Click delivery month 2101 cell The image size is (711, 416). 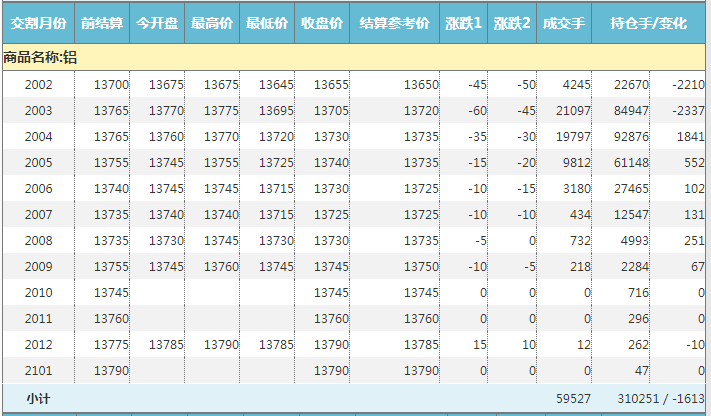[38, 371]
